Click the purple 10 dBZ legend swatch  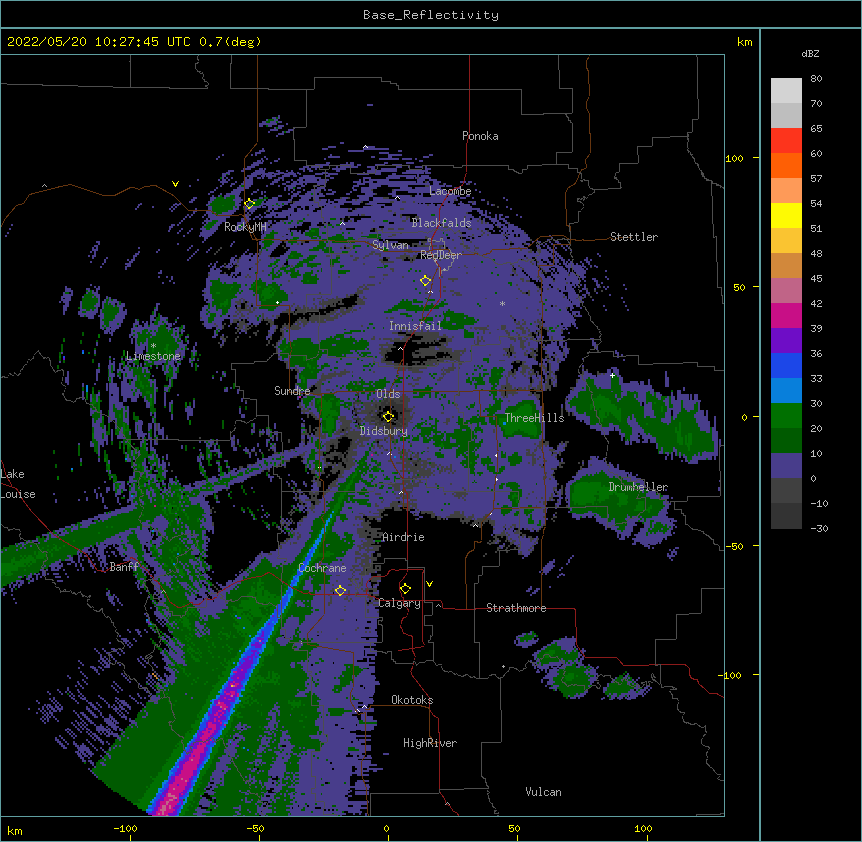(x=786, y=466)
